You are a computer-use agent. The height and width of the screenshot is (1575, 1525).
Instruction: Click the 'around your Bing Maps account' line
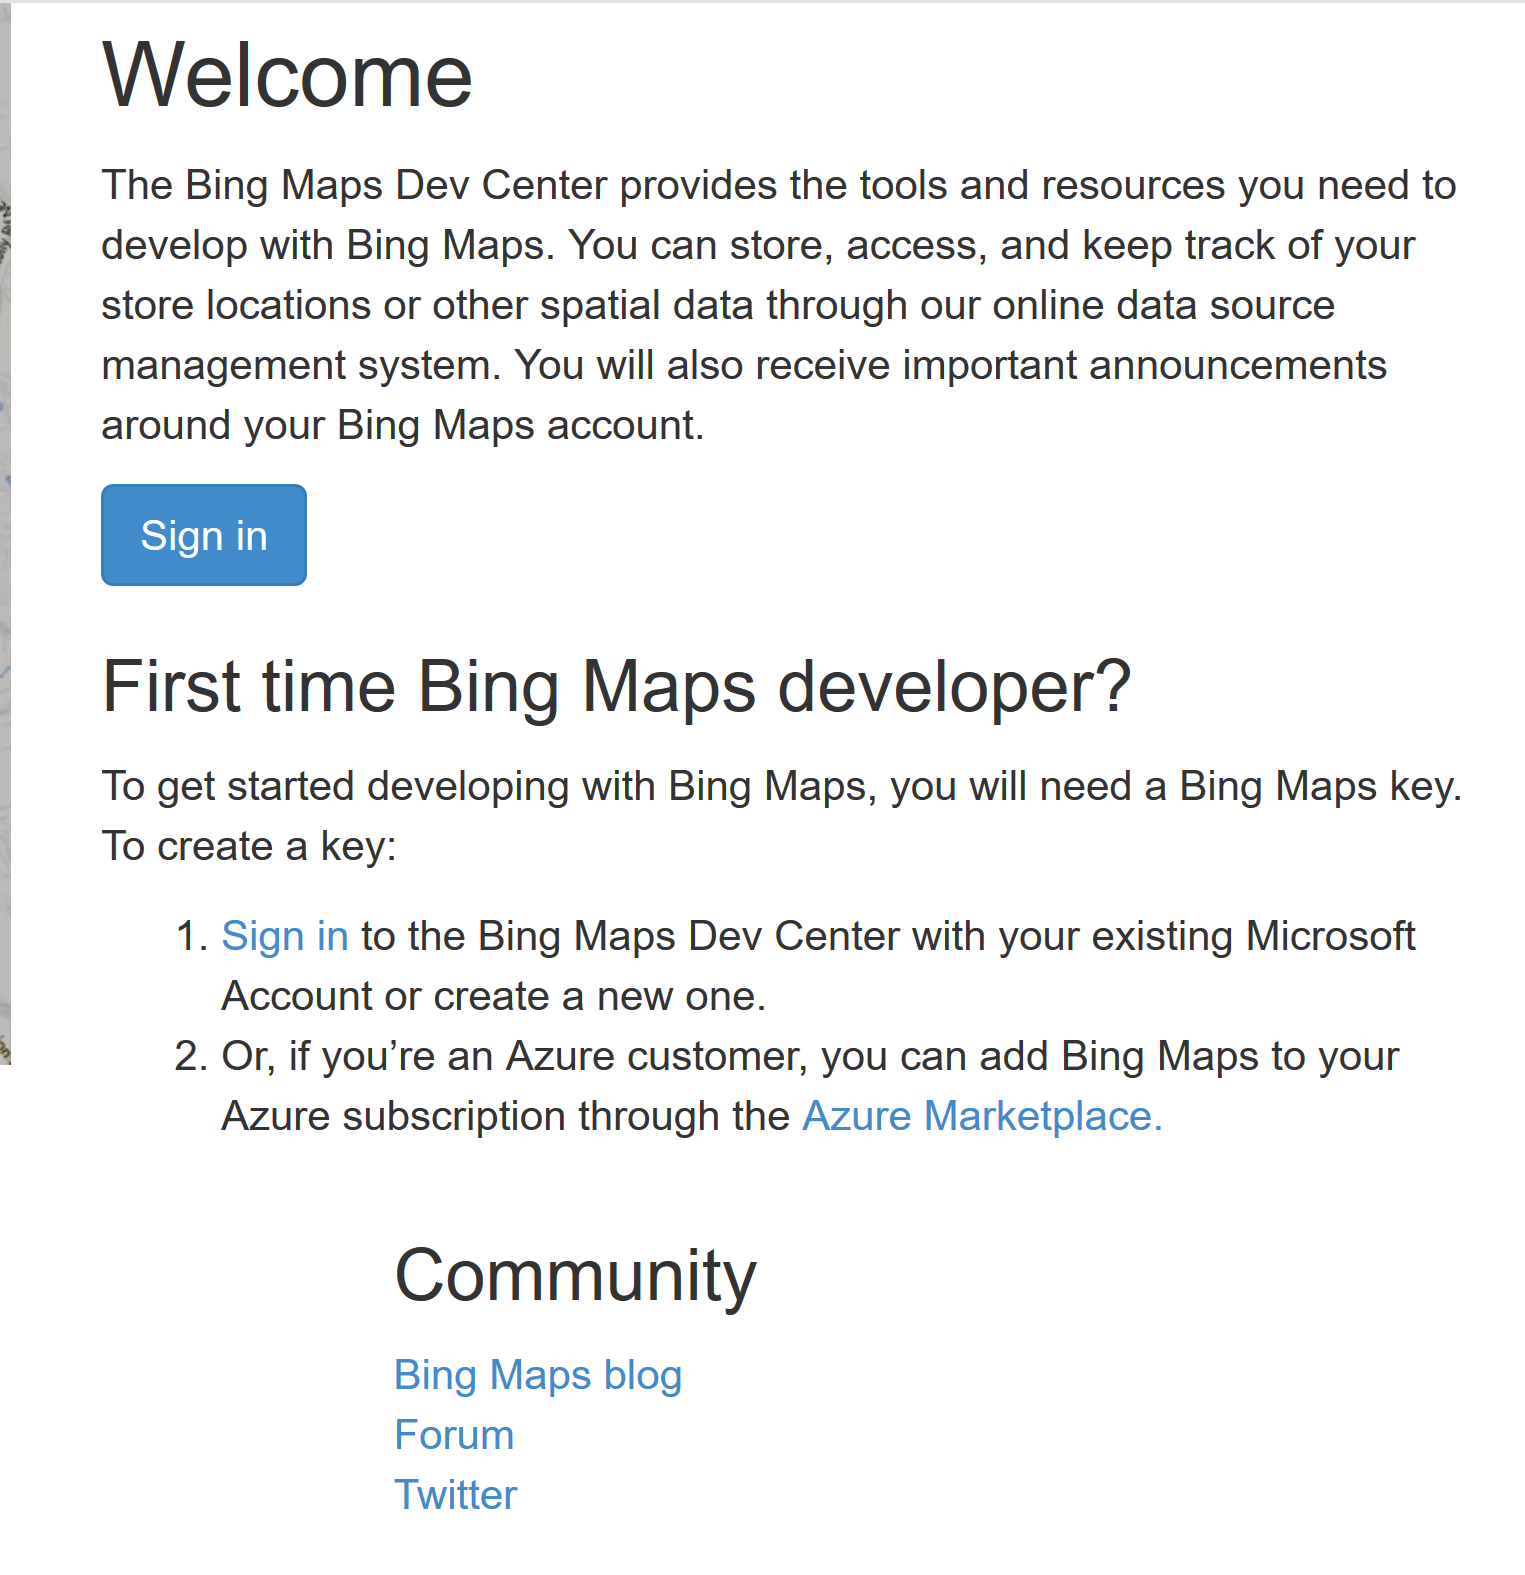pos(403,426)
